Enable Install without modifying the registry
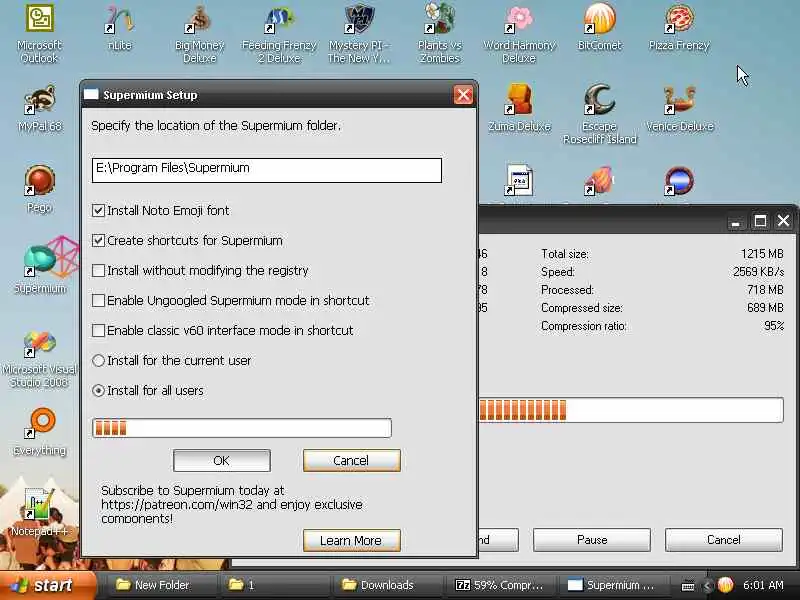Screen dimensions: 800x600 click(x=98, y=270)
